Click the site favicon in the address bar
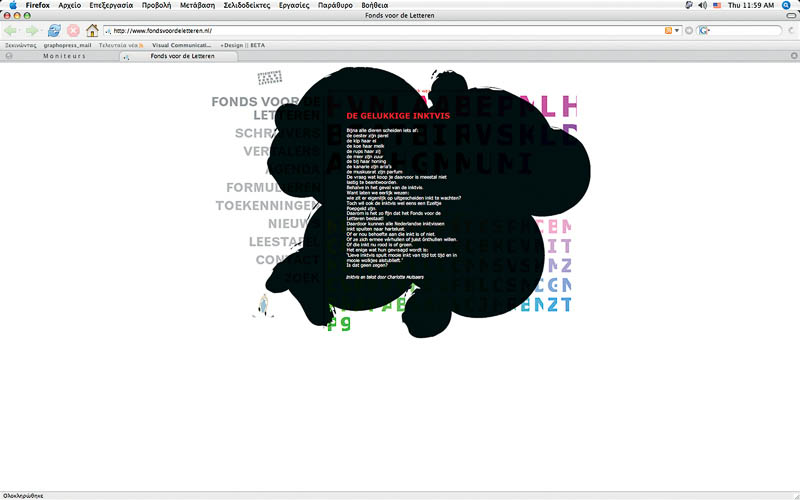Image resolution: width=800 pixels, height=500 pixels. coord(108,31)
